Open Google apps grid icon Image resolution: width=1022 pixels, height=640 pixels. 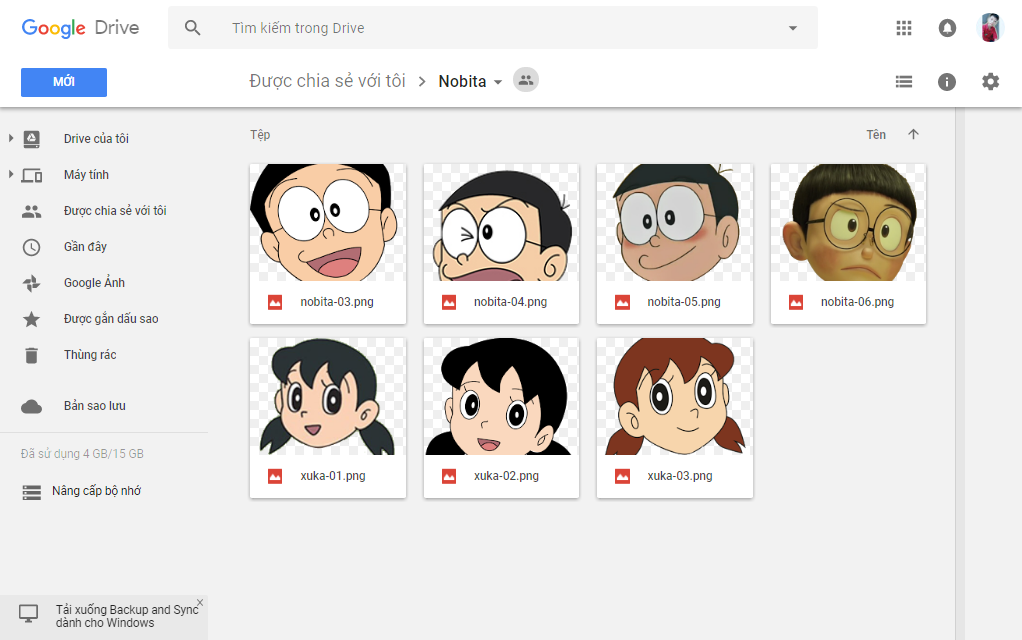tap(903, 28)
